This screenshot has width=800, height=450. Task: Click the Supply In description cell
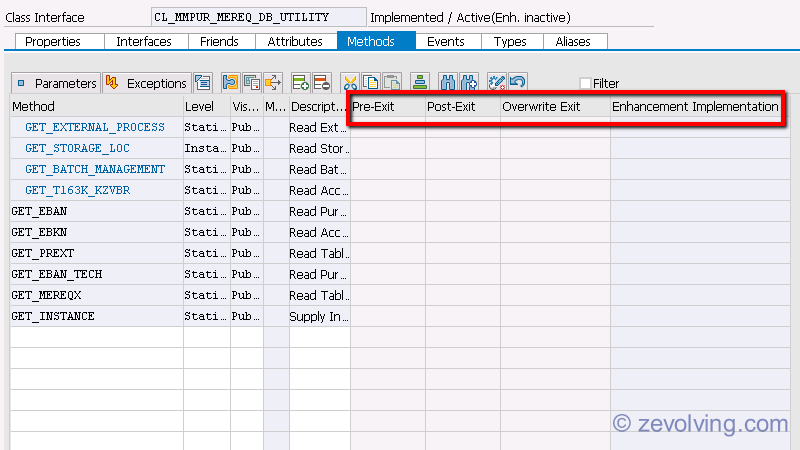pos(319,316)
